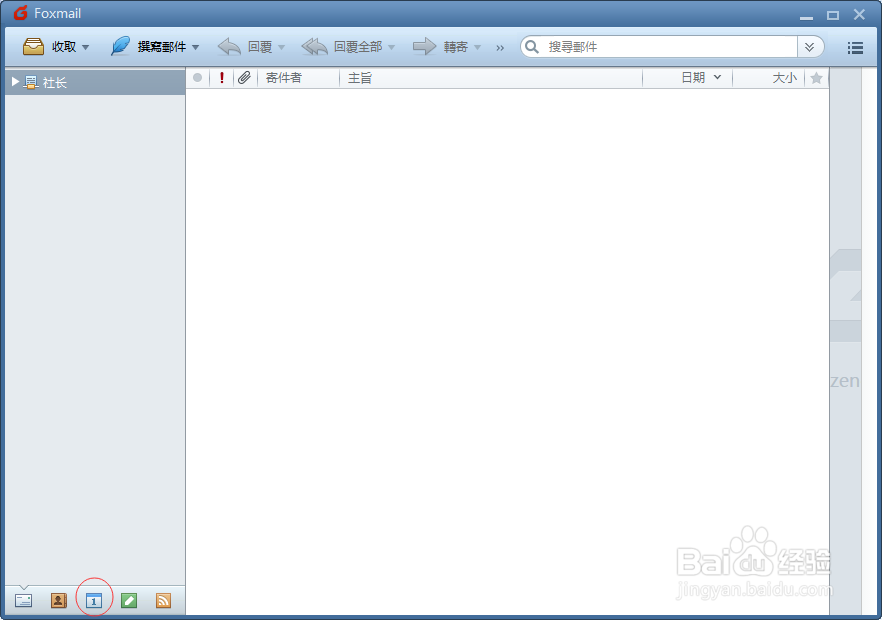This screenshot has height=620, width=882.
Task: Open the main menu list icon
Action: (x=855, y=48)
